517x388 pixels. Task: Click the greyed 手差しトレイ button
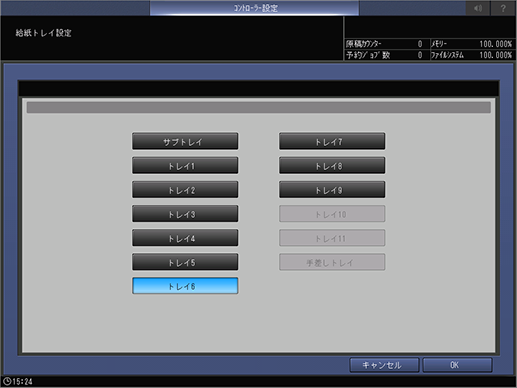(332, 262)
